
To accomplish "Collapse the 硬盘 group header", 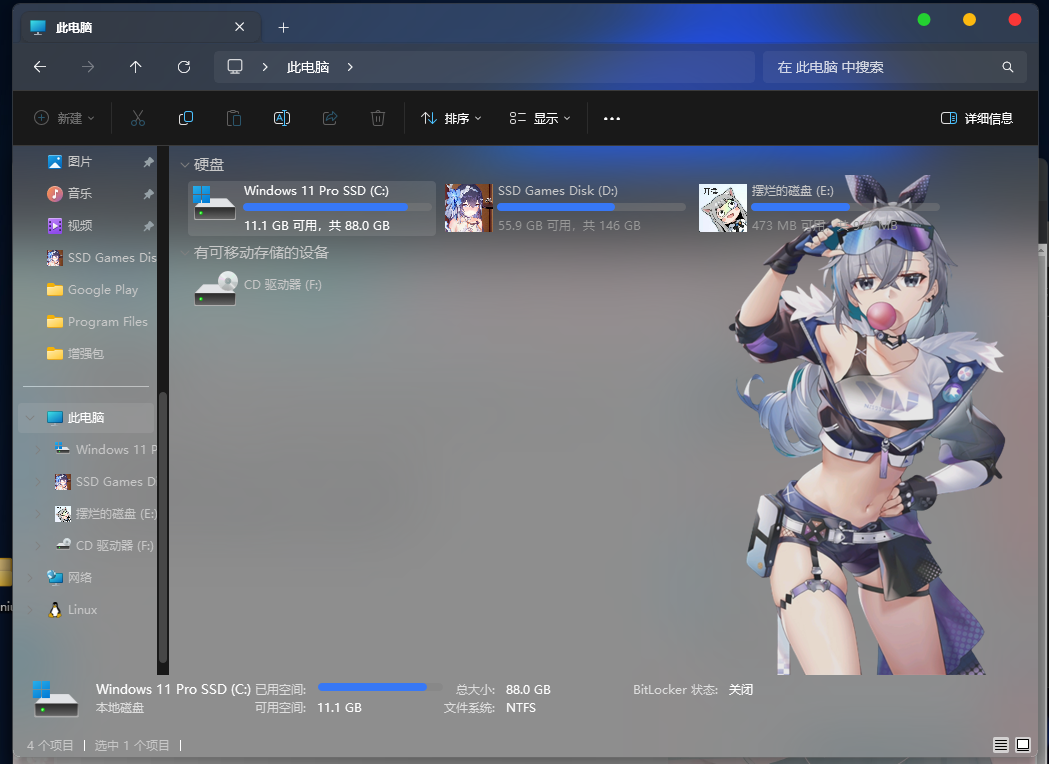I will [x=185, y=164].
